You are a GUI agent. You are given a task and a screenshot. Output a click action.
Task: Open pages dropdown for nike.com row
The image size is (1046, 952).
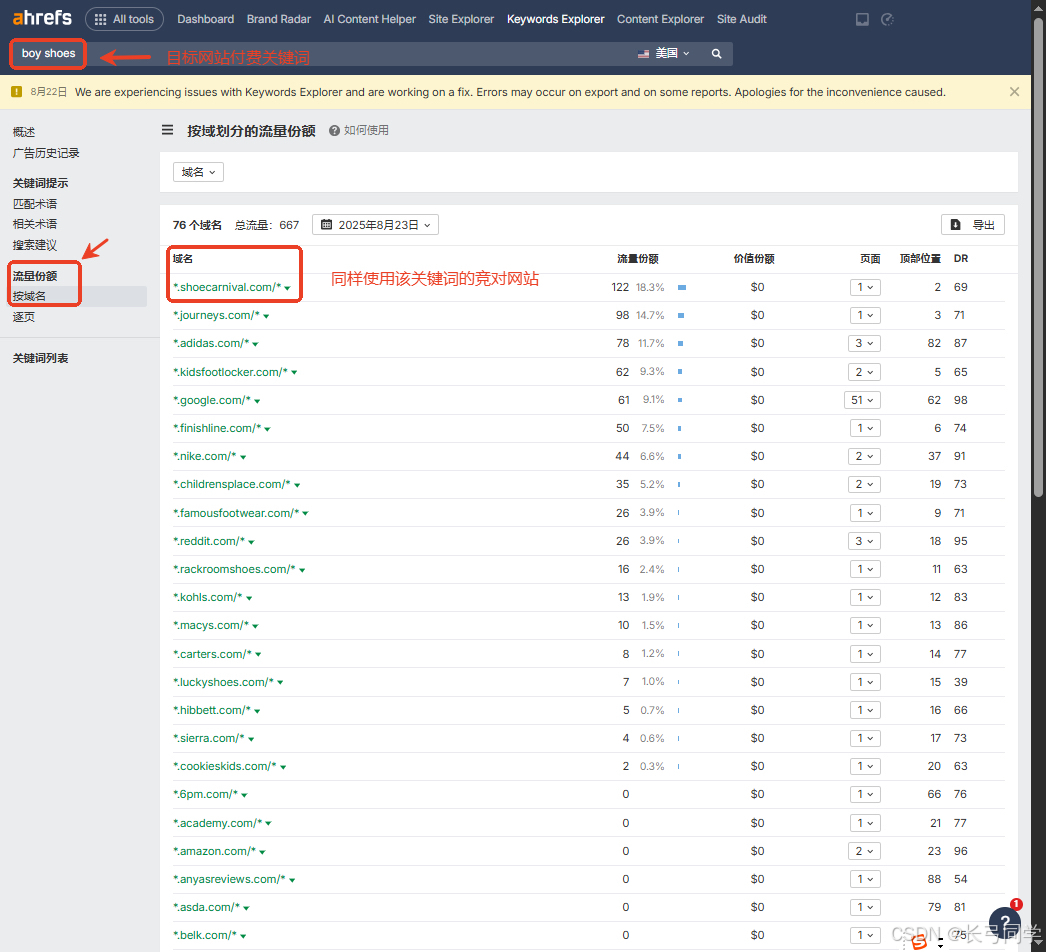click(865, 456)
